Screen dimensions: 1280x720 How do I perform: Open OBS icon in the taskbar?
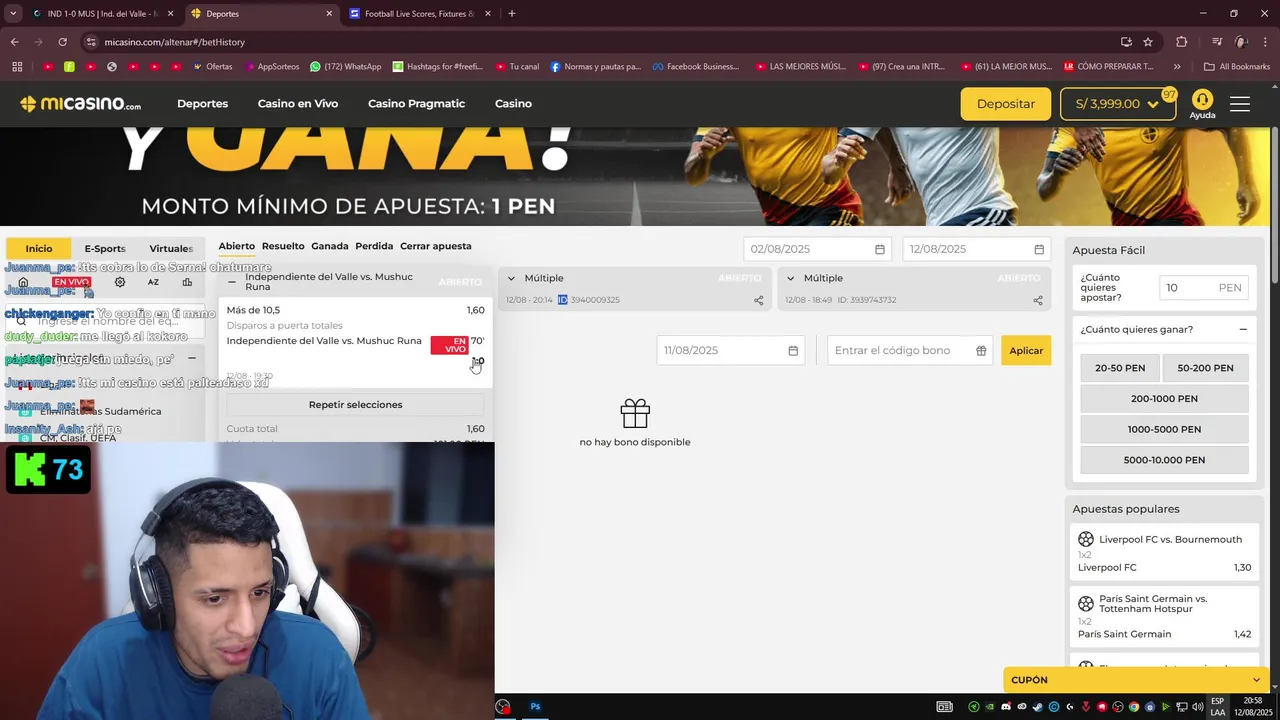pos(502,706)
